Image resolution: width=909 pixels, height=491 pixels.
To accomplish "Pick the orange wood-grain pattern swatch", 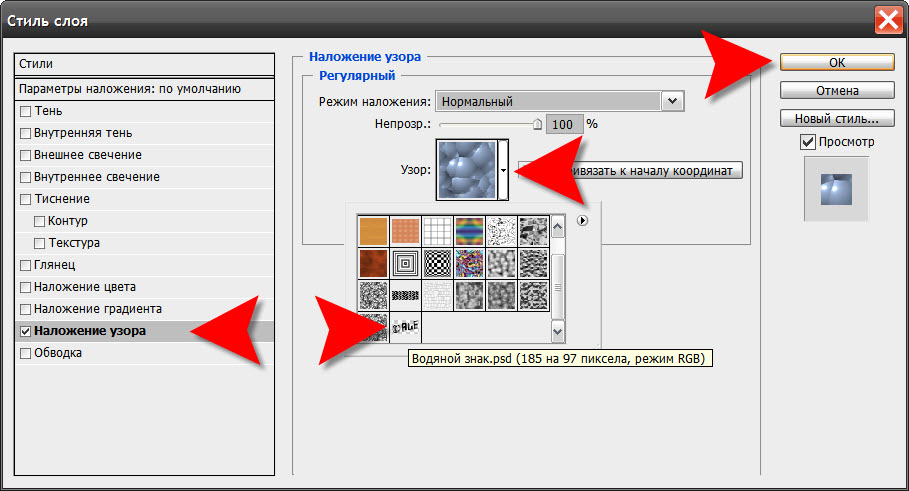I will pos(373,231).
